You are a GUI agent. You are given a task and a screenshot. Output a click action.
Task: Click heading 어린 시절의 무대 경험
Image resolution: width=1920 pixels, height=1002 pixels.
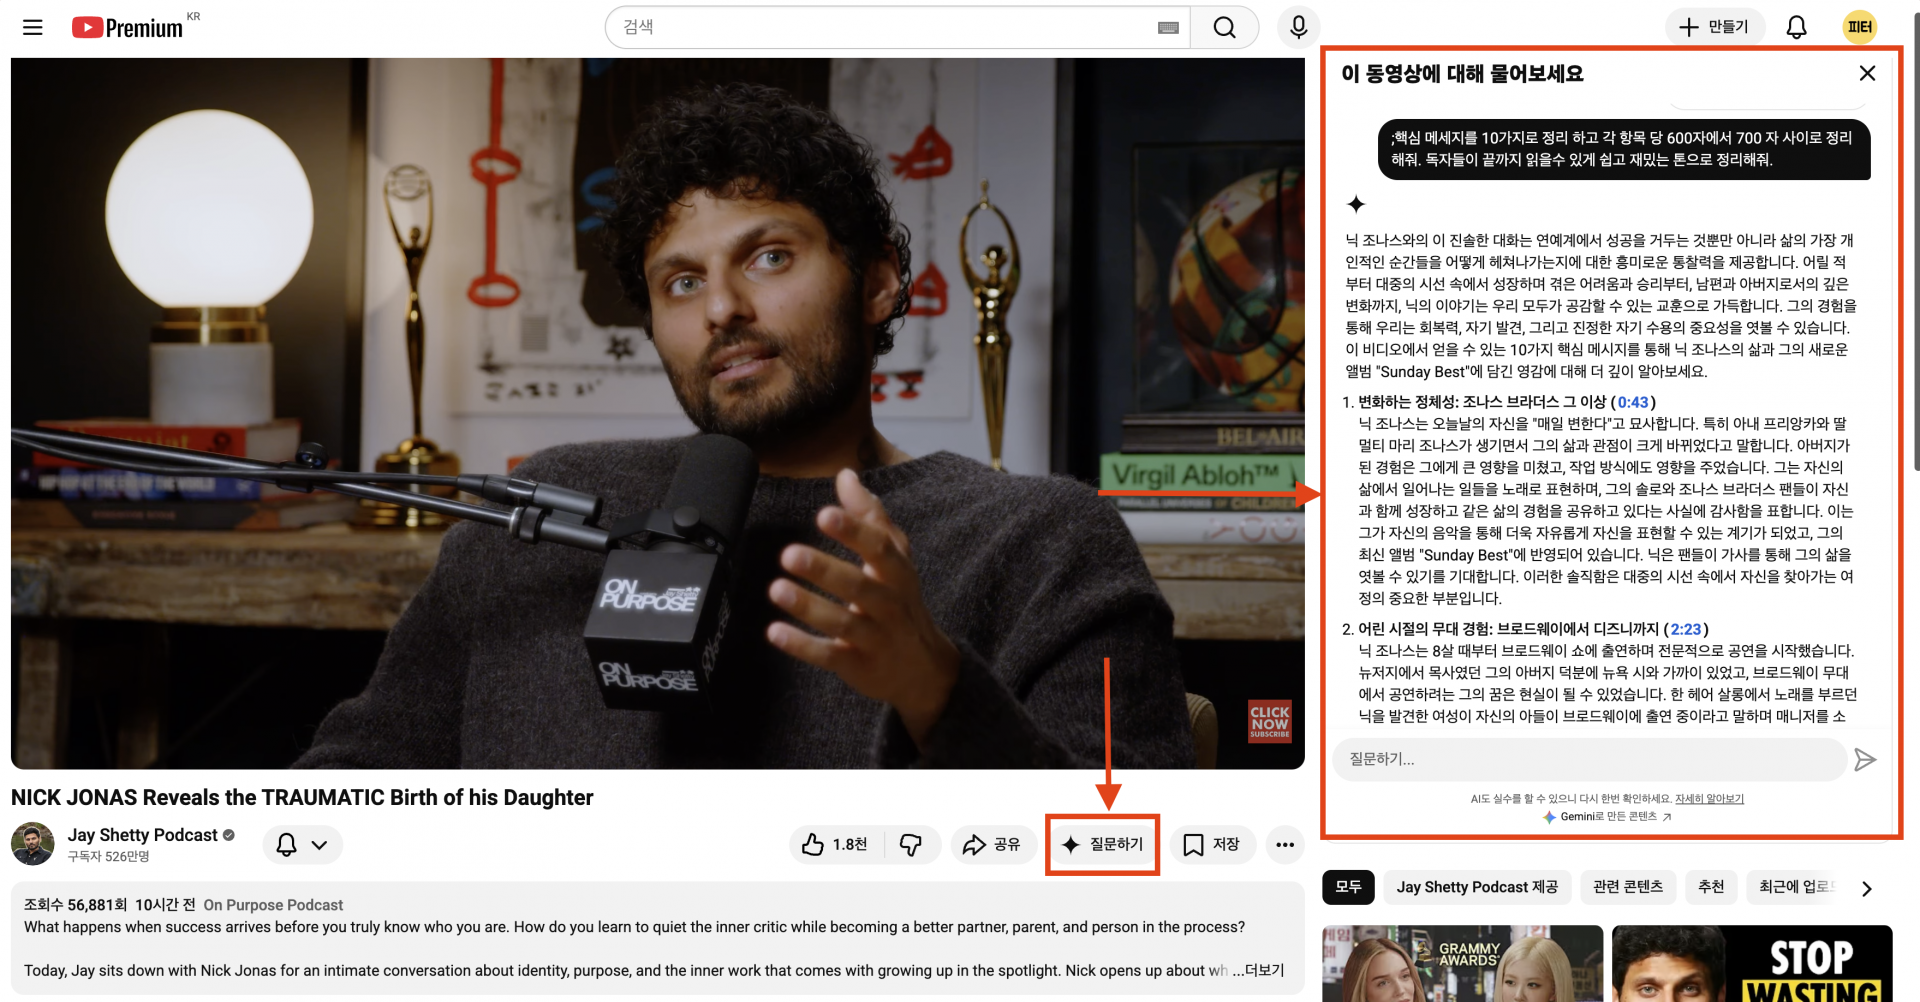coord(1509,629)
